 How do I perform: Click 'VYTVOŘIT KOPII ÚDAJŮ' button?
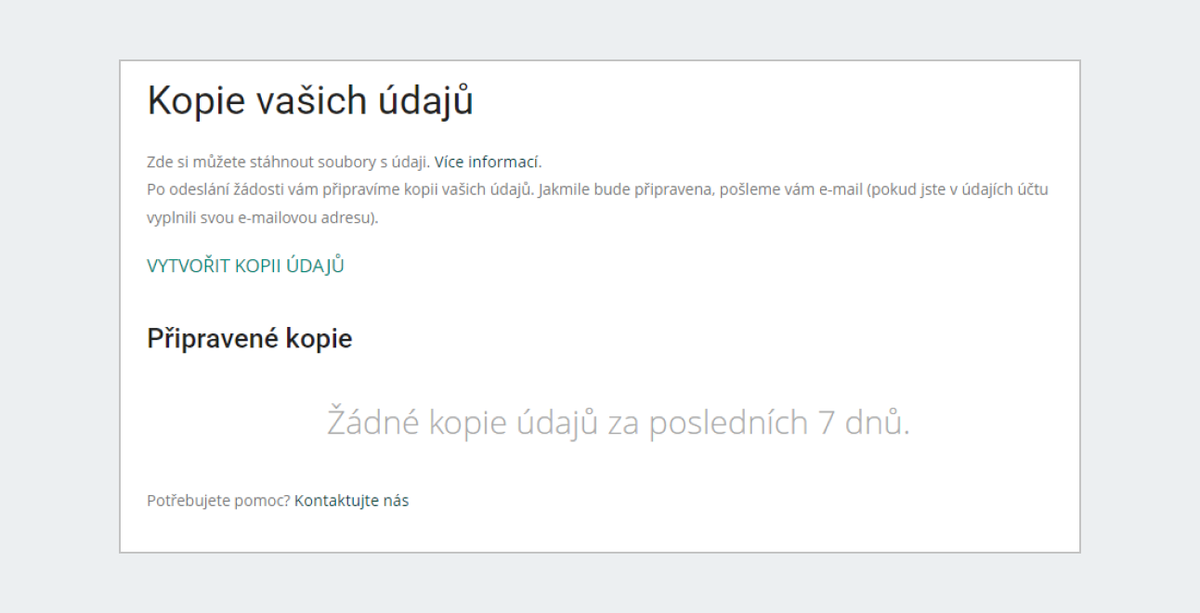click(246, 265)
